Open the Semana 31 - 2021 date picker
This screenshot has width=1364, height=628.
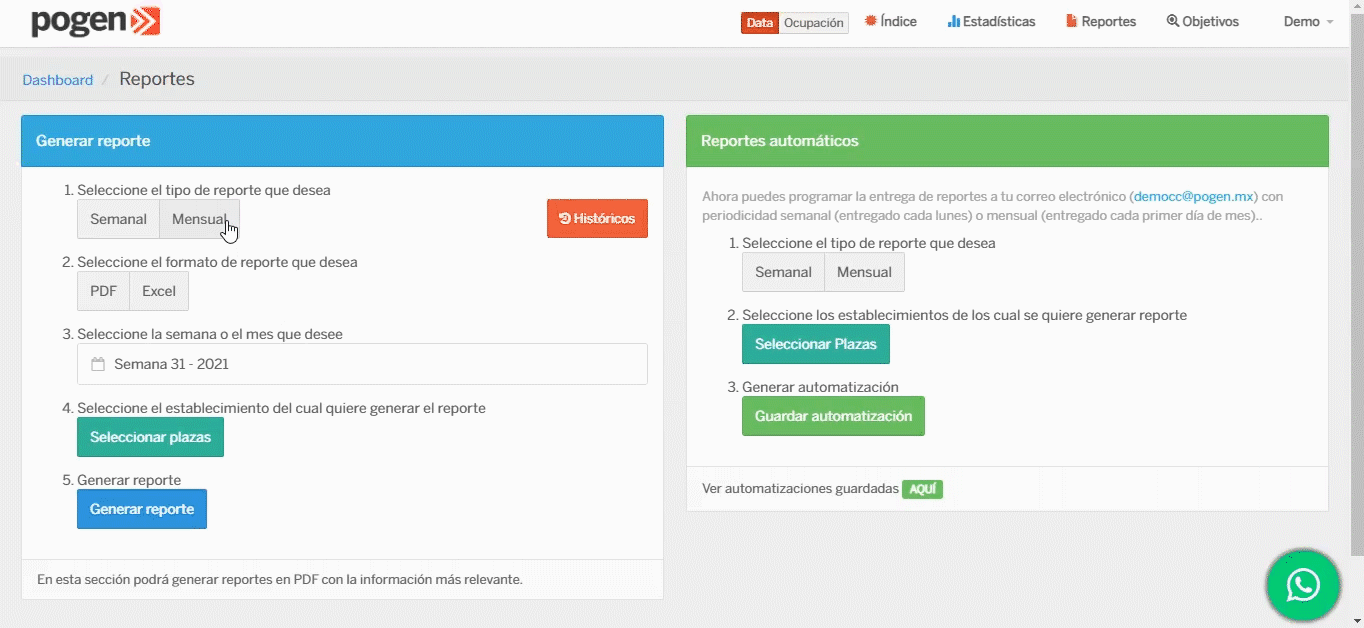coord(362,365)
